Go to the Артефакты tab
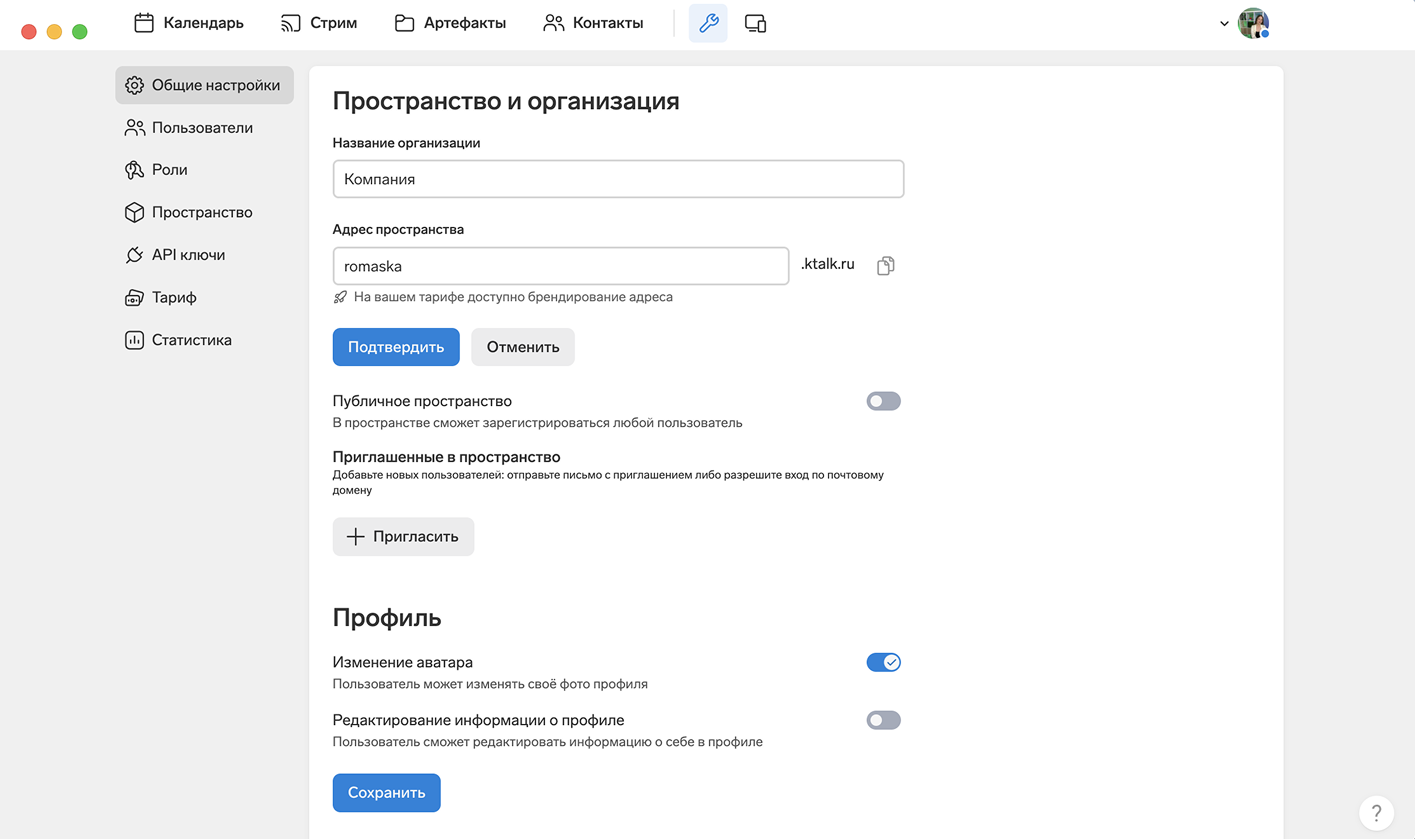 pos(450,23)
